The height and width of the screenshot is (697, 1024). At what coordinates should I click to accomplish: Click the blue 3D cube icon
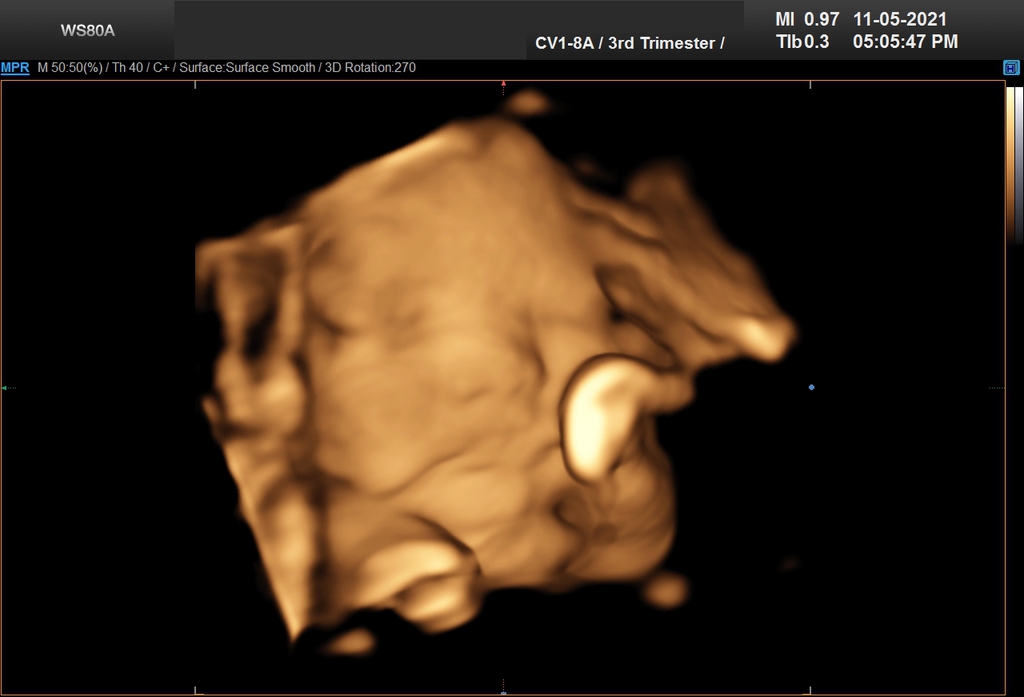click(x=1011, y=68)
